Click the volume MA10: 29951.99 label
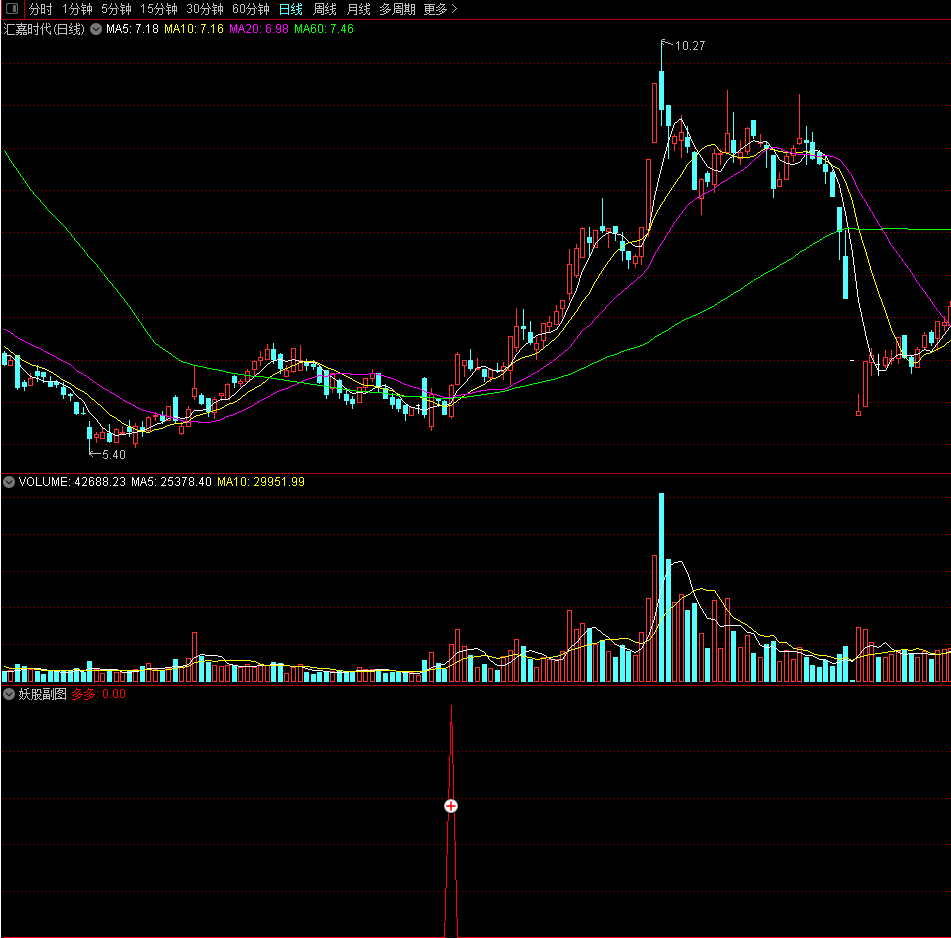The width and height of the screenshot is (951, 938). [261, 482]
